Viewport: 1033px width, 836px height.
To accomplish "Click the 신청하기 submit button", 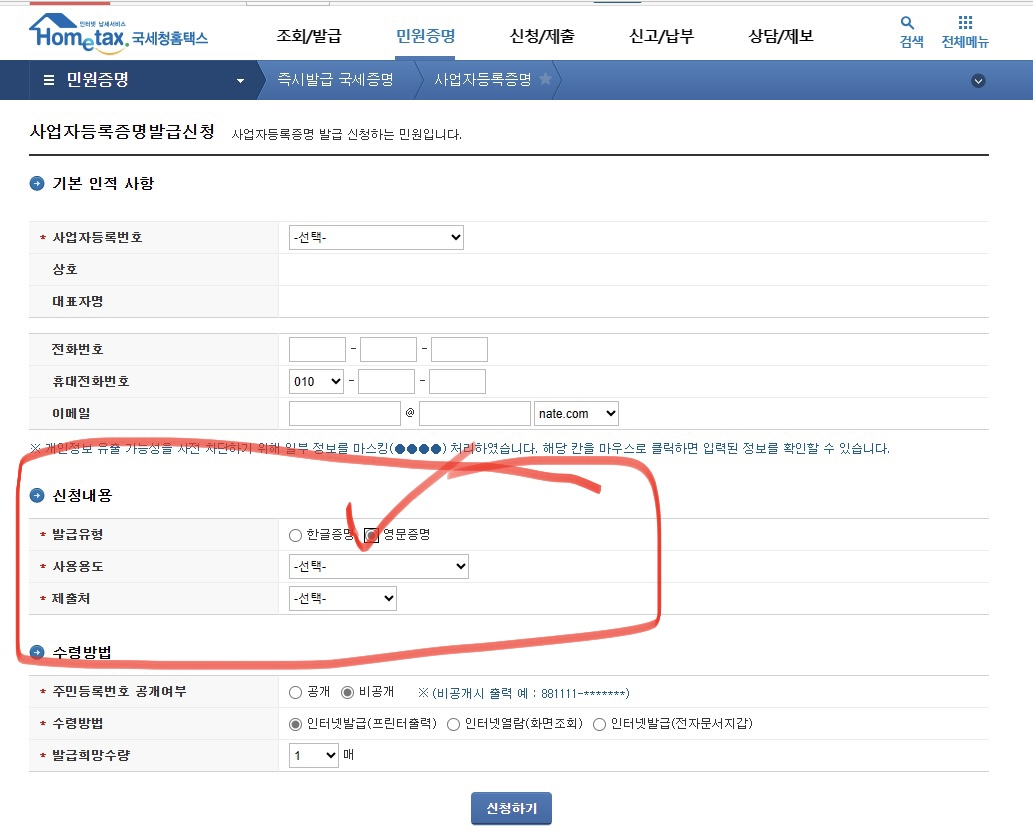I will click(x=511, y=808).
